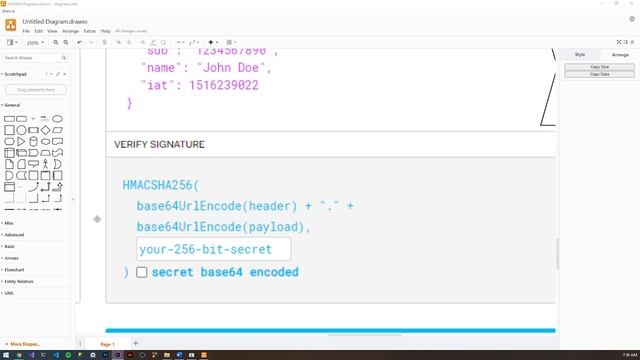The width and height of the screenshot is (640, 360).
Task: Click the fill color bucket icon
Action: pyautogui.click(x=143, y=42)
